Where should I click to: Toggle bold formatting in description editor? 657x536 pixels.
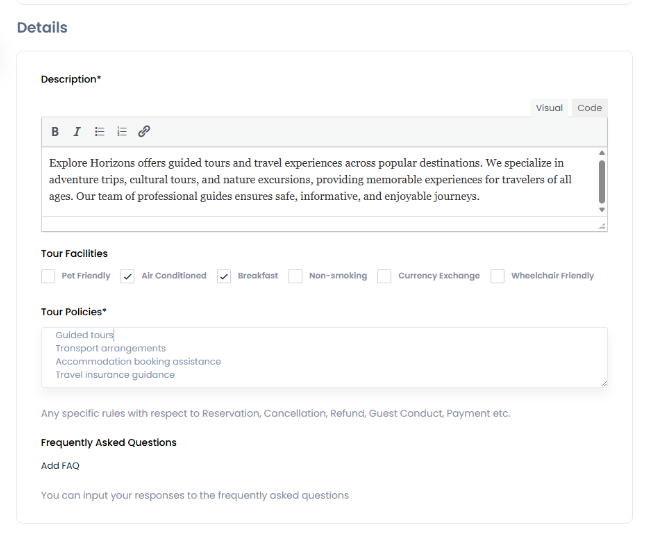55,132
